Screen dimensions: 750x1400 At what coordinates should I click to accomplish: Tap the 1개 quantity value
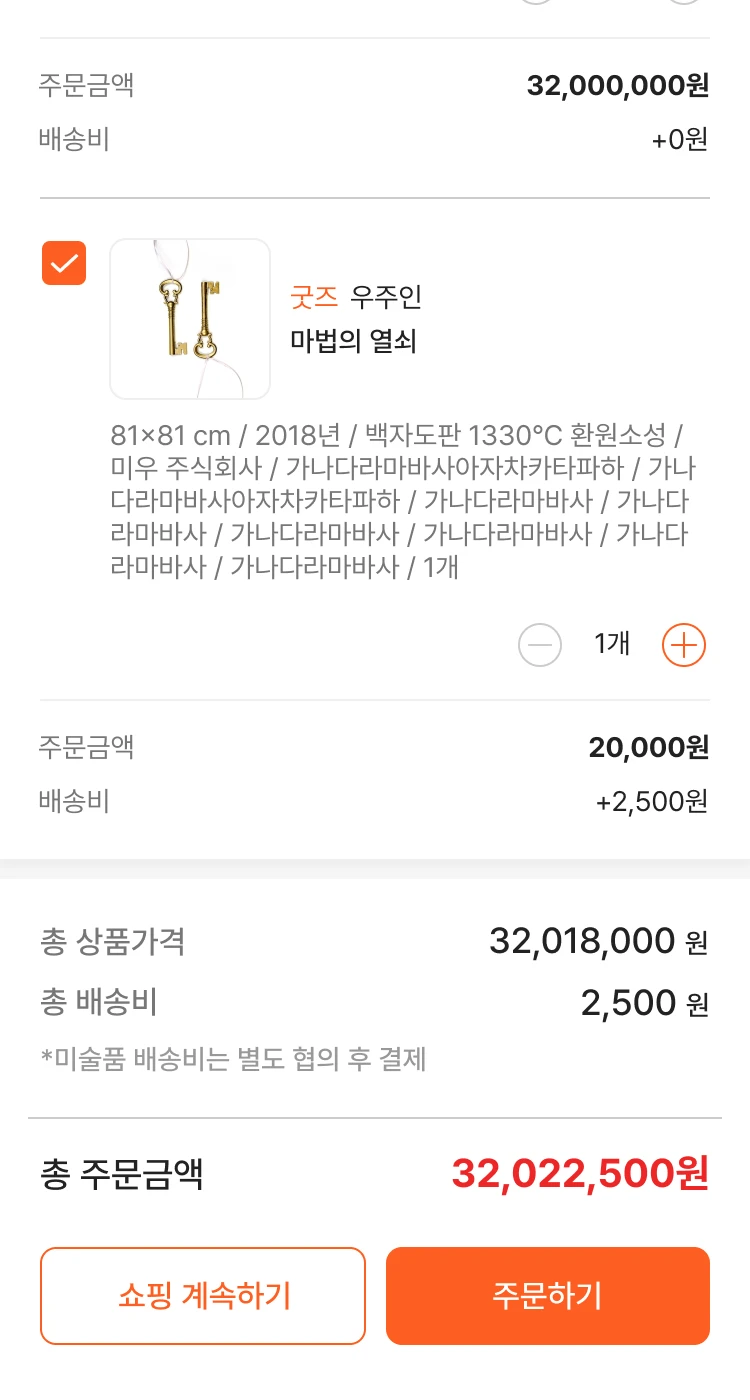coord(612,644)
